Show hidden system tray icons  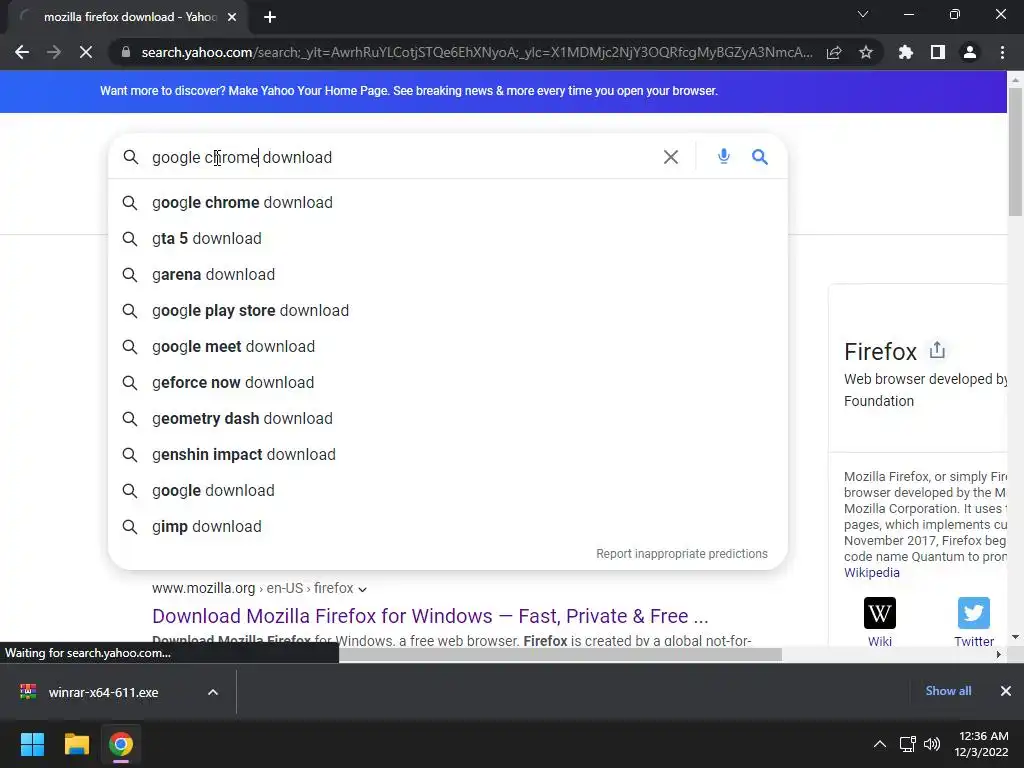(x=880, y=744)
